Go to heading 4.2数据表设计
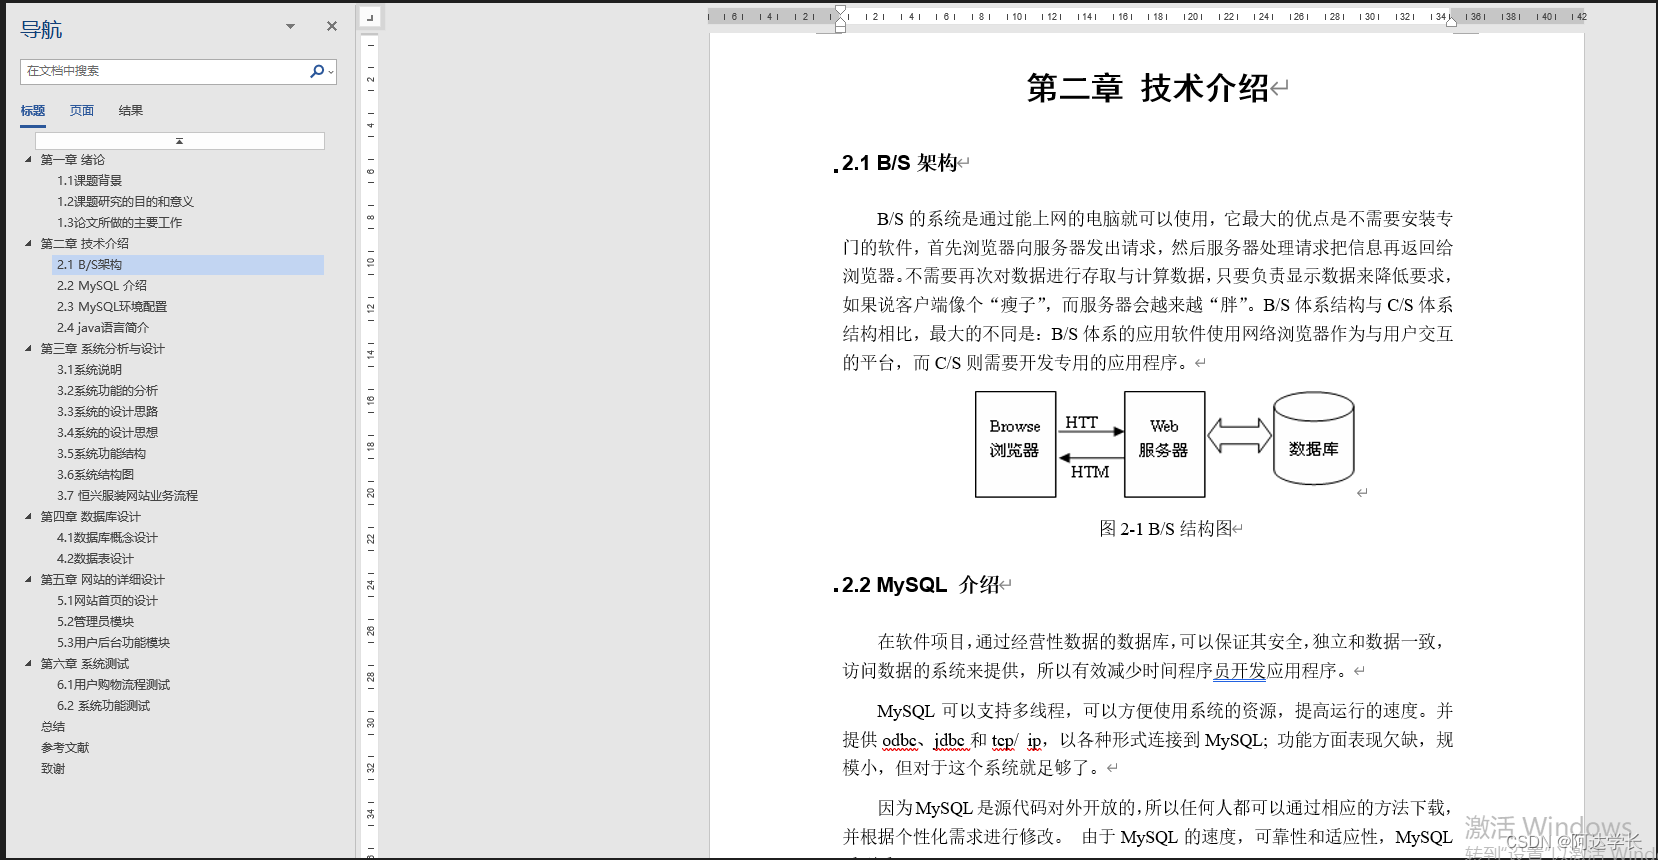This screenshot has width=1658, height=860. [x=95, y=559]
